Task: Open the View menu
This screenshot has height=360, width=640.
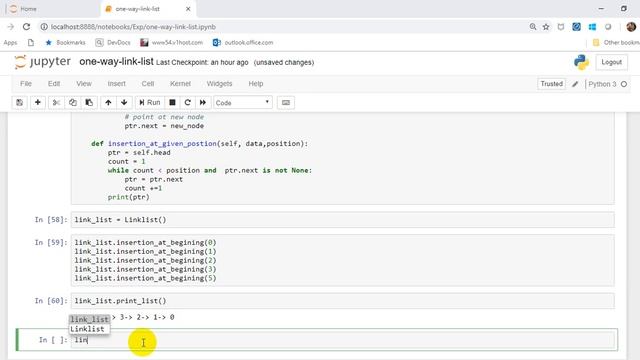Action: pyautogui.click(x=84, y=84)
